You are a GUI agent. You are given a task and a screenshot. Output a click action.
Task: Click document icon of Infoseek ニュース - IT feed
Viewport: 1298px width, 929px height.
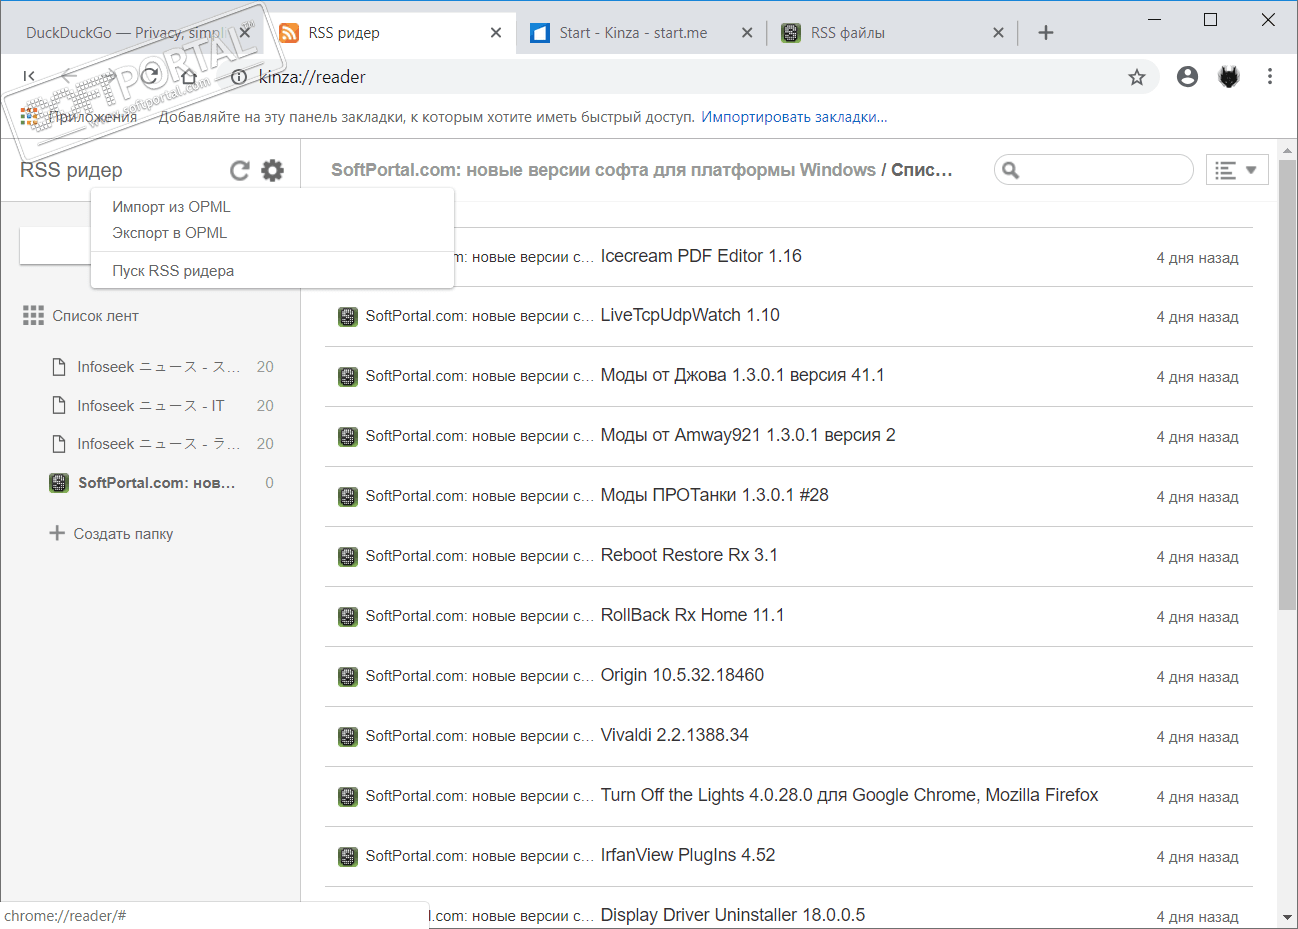click(x=59, y=405)
